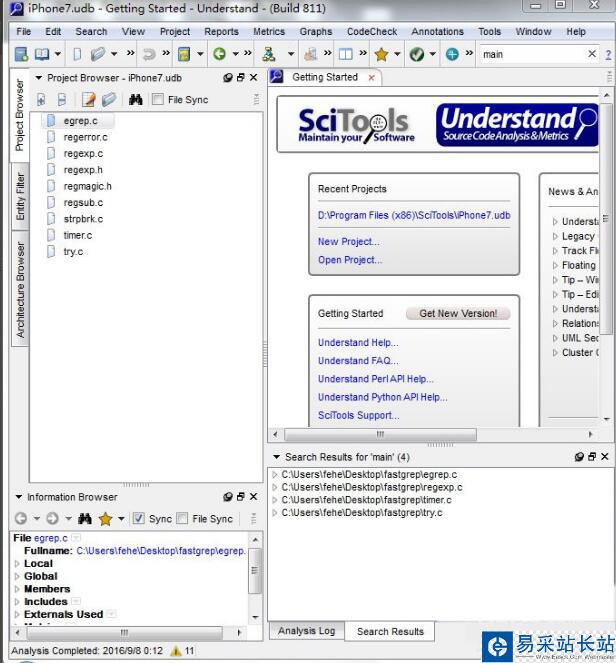
Task: Undock the Project Browser panel
Action: point(241,77)
